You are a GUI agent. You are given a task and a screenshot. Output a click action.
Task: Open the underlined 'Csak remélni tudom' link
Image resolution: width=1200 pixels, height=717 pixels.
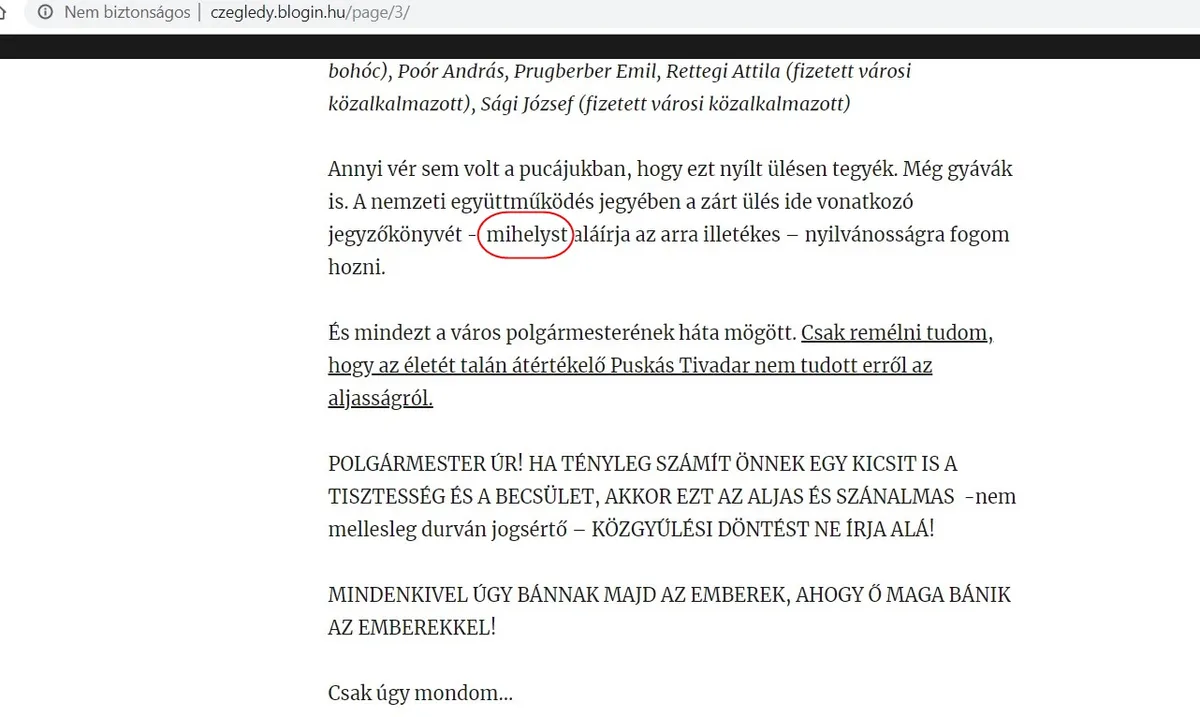pyautogui.click(x=898, y=333)
